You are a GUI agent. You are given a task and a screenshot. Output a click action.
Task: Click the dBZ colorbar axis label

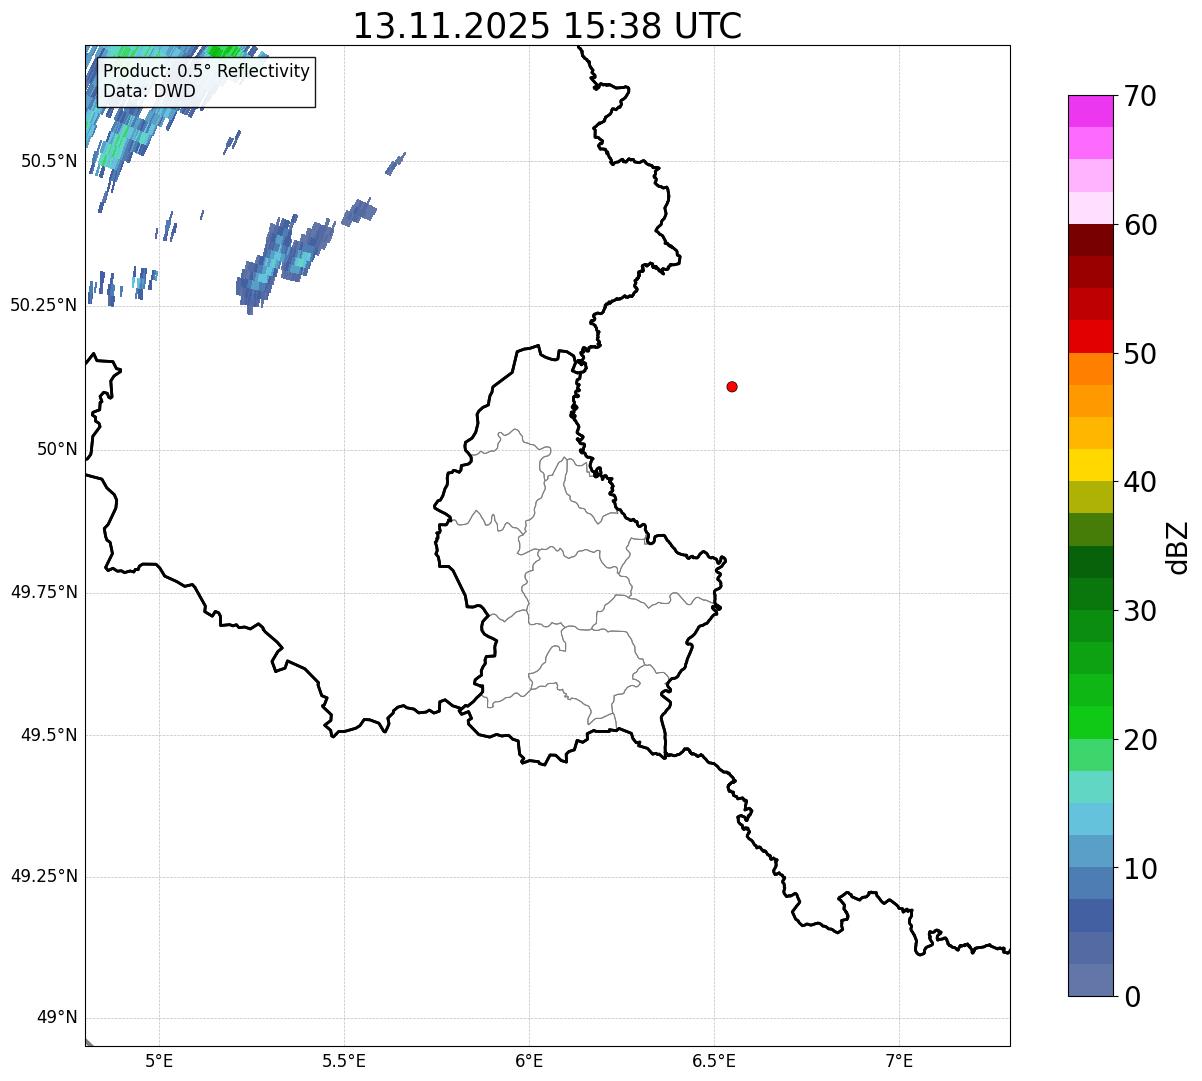(1178, 547)
